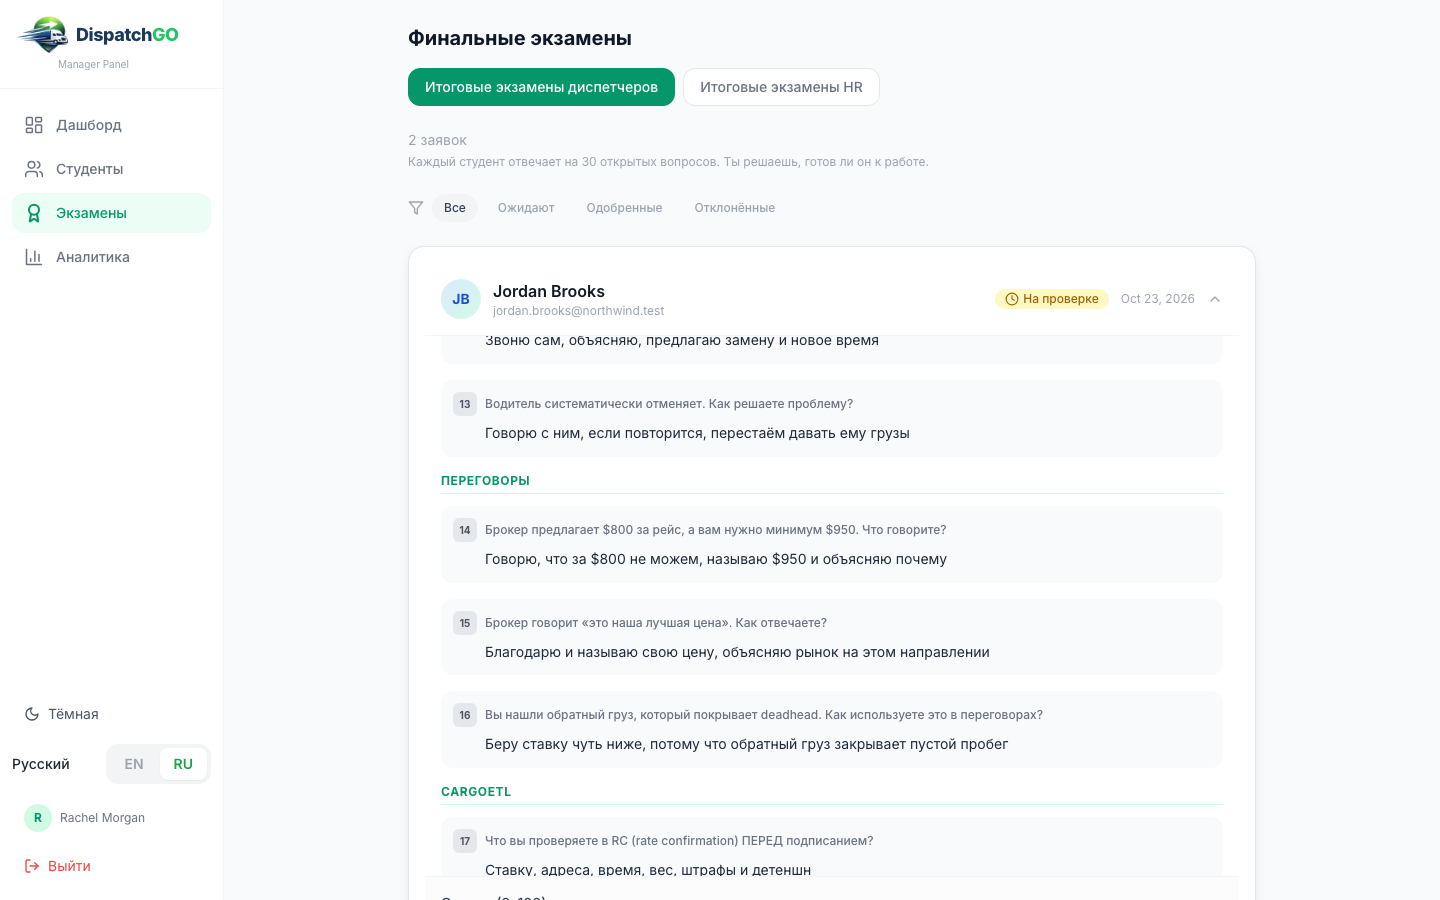This screenshot has height=900, width=1440.
Task: Enable the Тёмная dark theme
Action: click(x=61, y=714)
